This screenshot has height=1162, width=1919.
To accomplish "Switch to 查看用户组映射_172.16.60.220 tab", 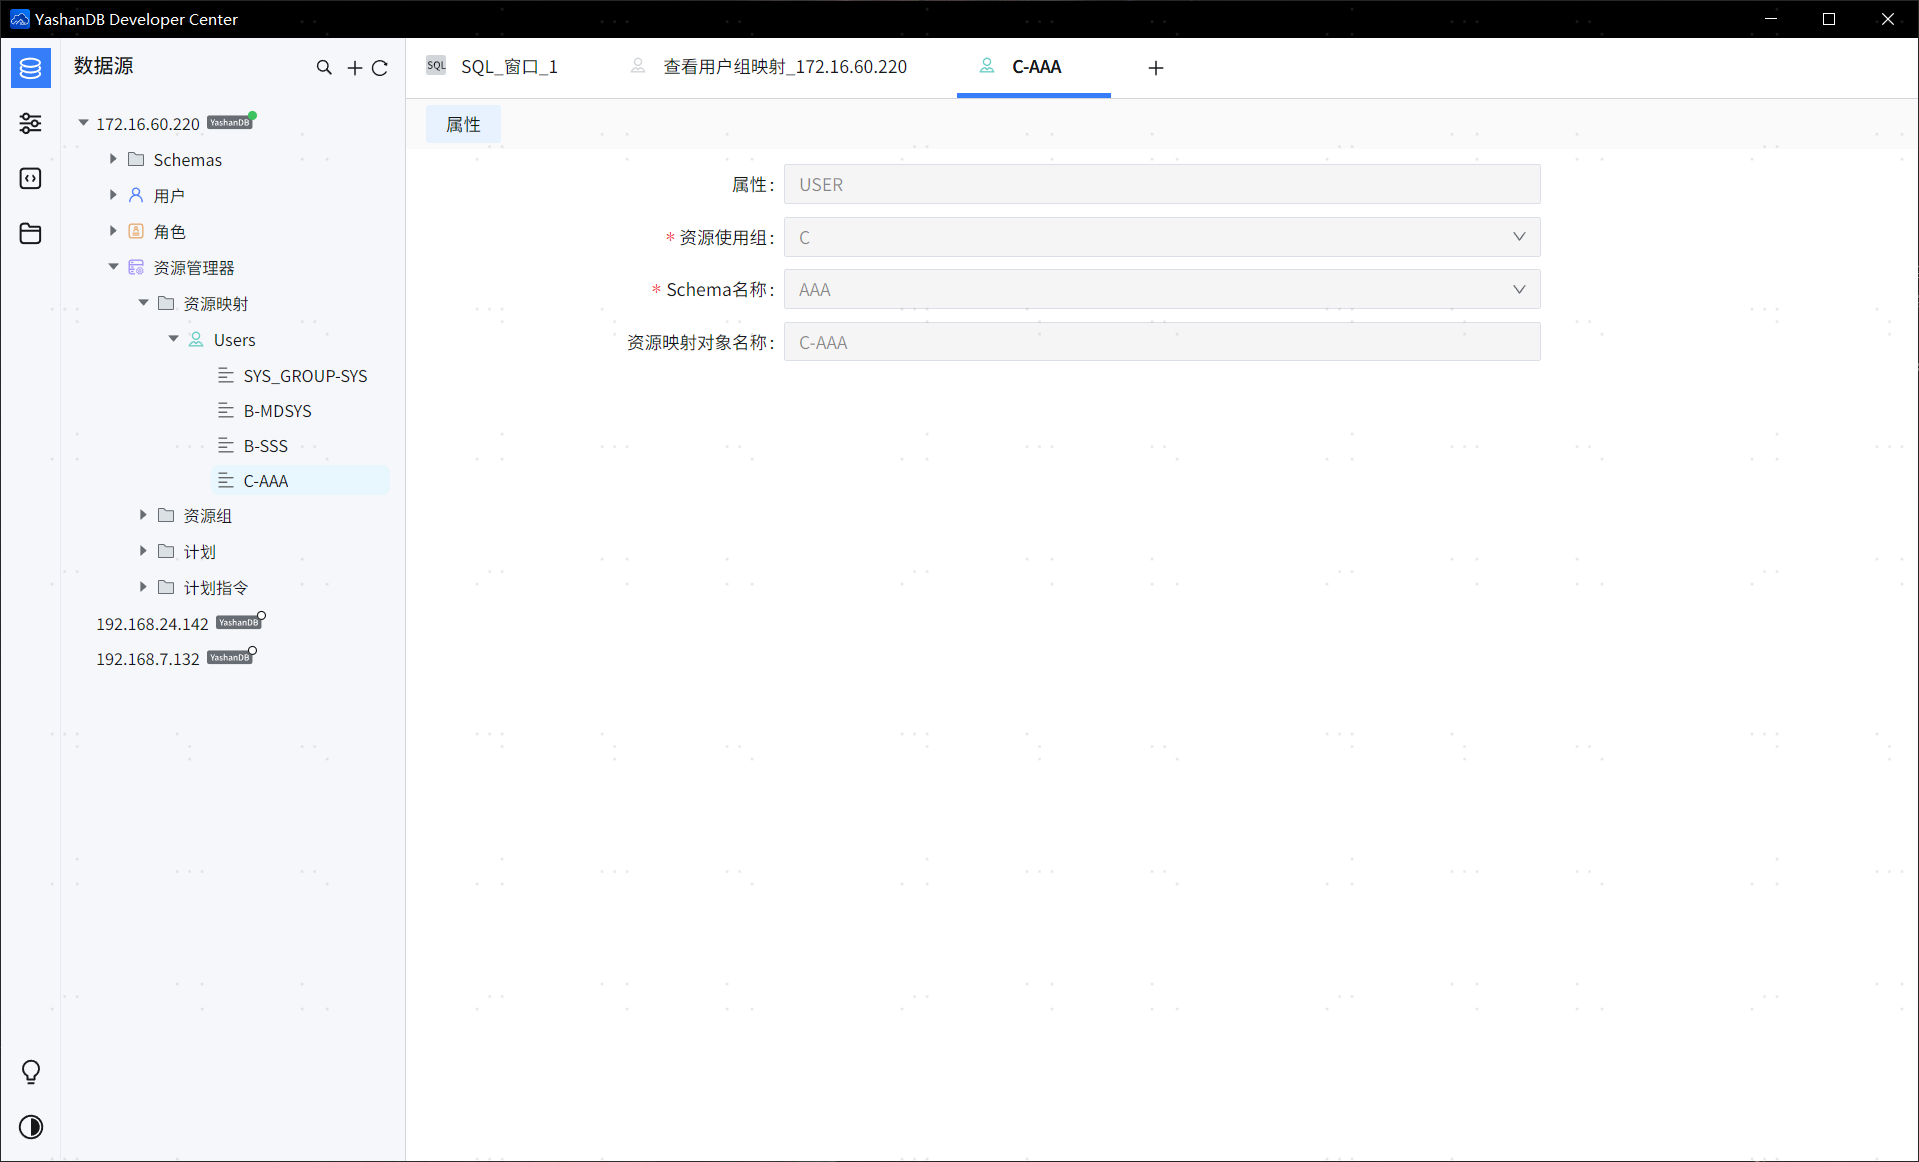I will click(768, 67).
